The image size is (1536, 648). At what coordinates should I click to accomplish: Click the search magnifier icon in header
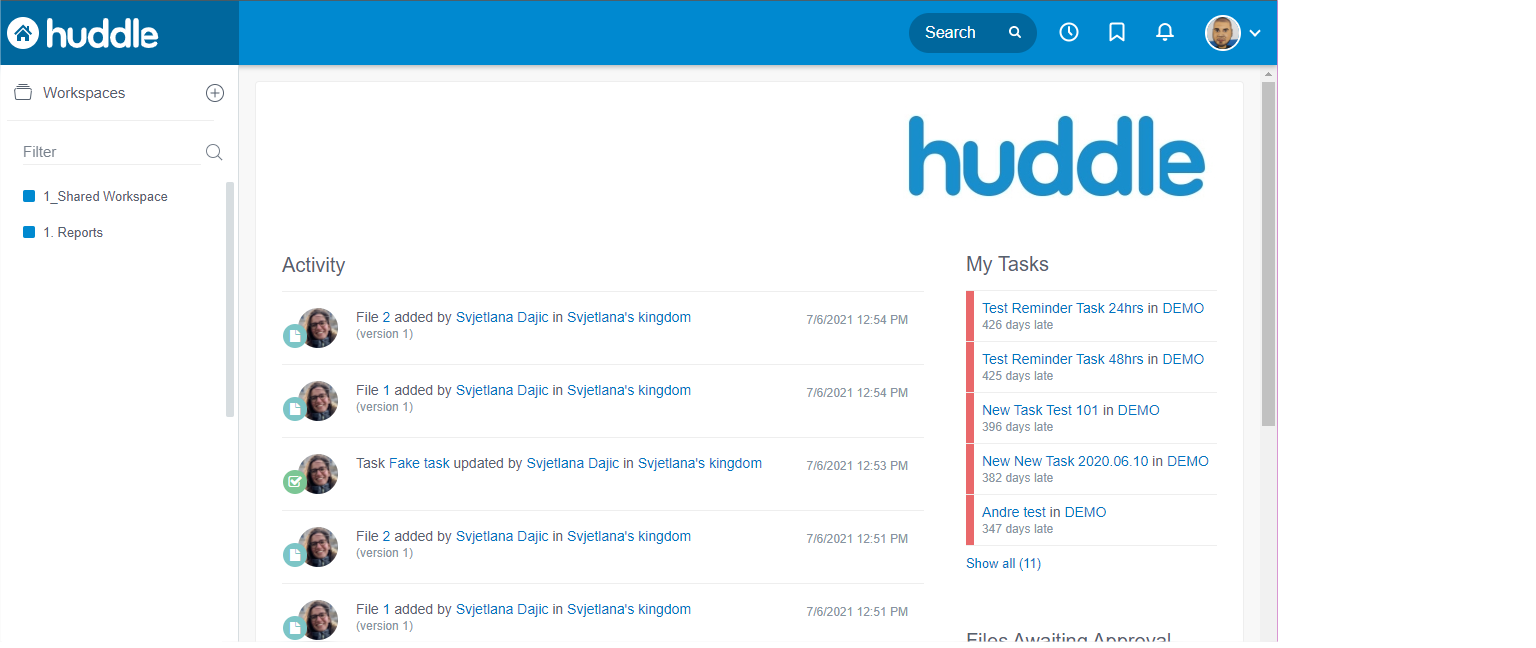(x=1015, y=33)
